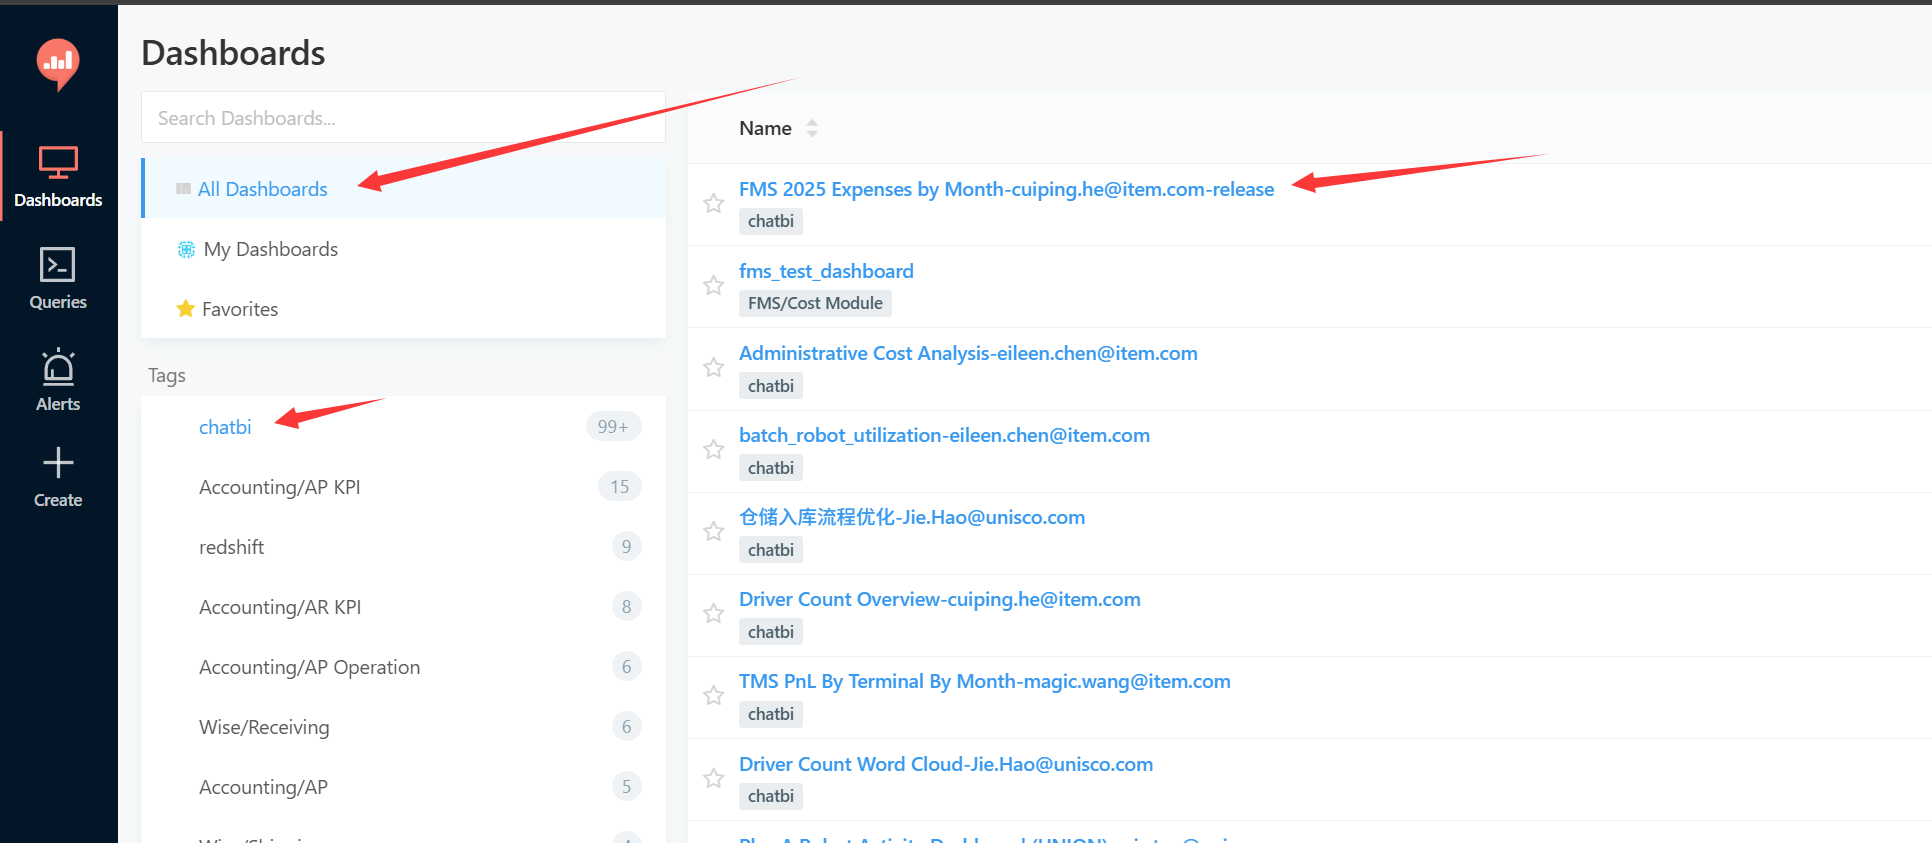Filter by the chatbi tag
This screenshot has height=843, width=1932.
tap(225, 427)
